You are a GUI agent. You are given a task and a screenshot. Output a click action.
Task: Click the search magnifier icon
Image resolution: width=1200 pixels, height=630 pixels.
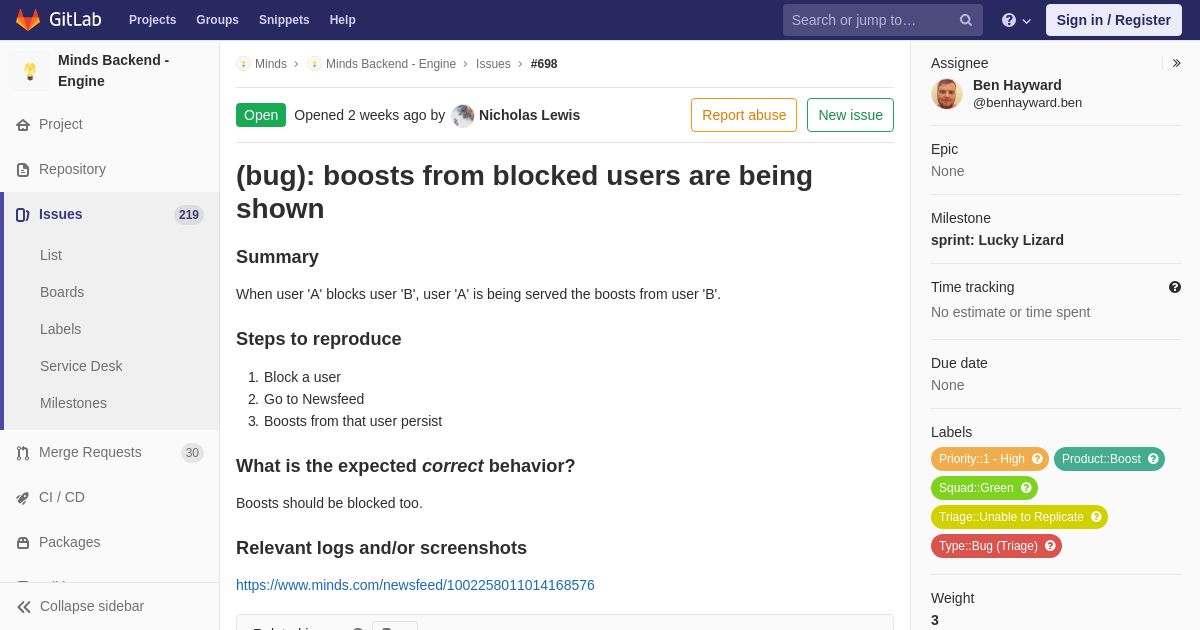coord(966,20)
